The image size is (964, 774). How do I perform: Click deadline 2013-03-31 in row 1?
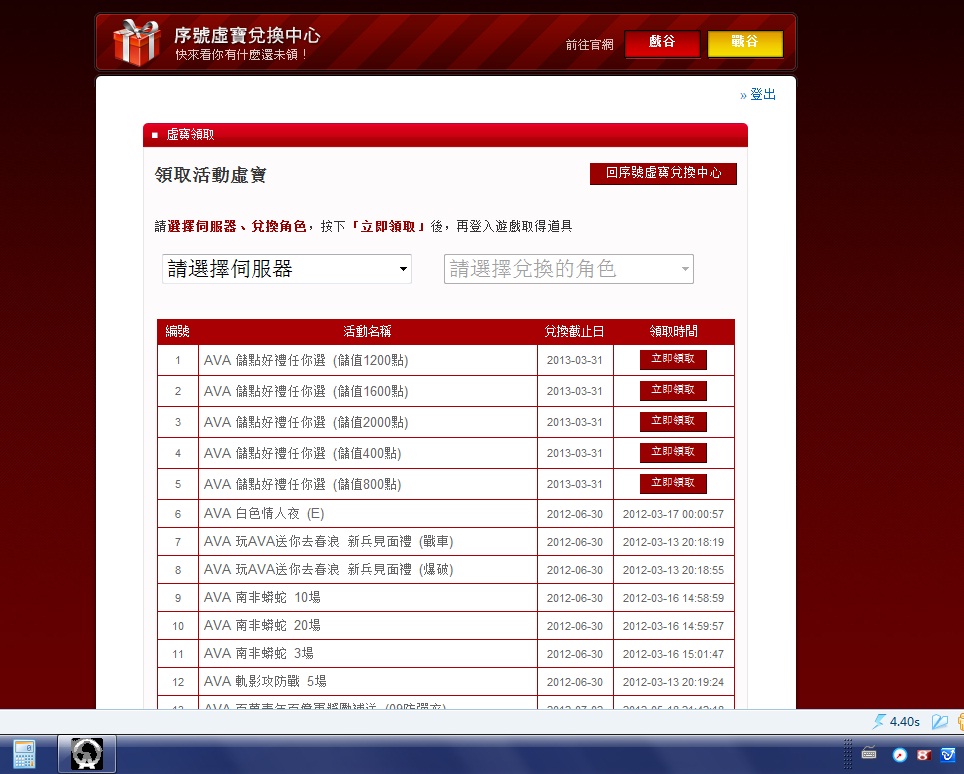575,360
